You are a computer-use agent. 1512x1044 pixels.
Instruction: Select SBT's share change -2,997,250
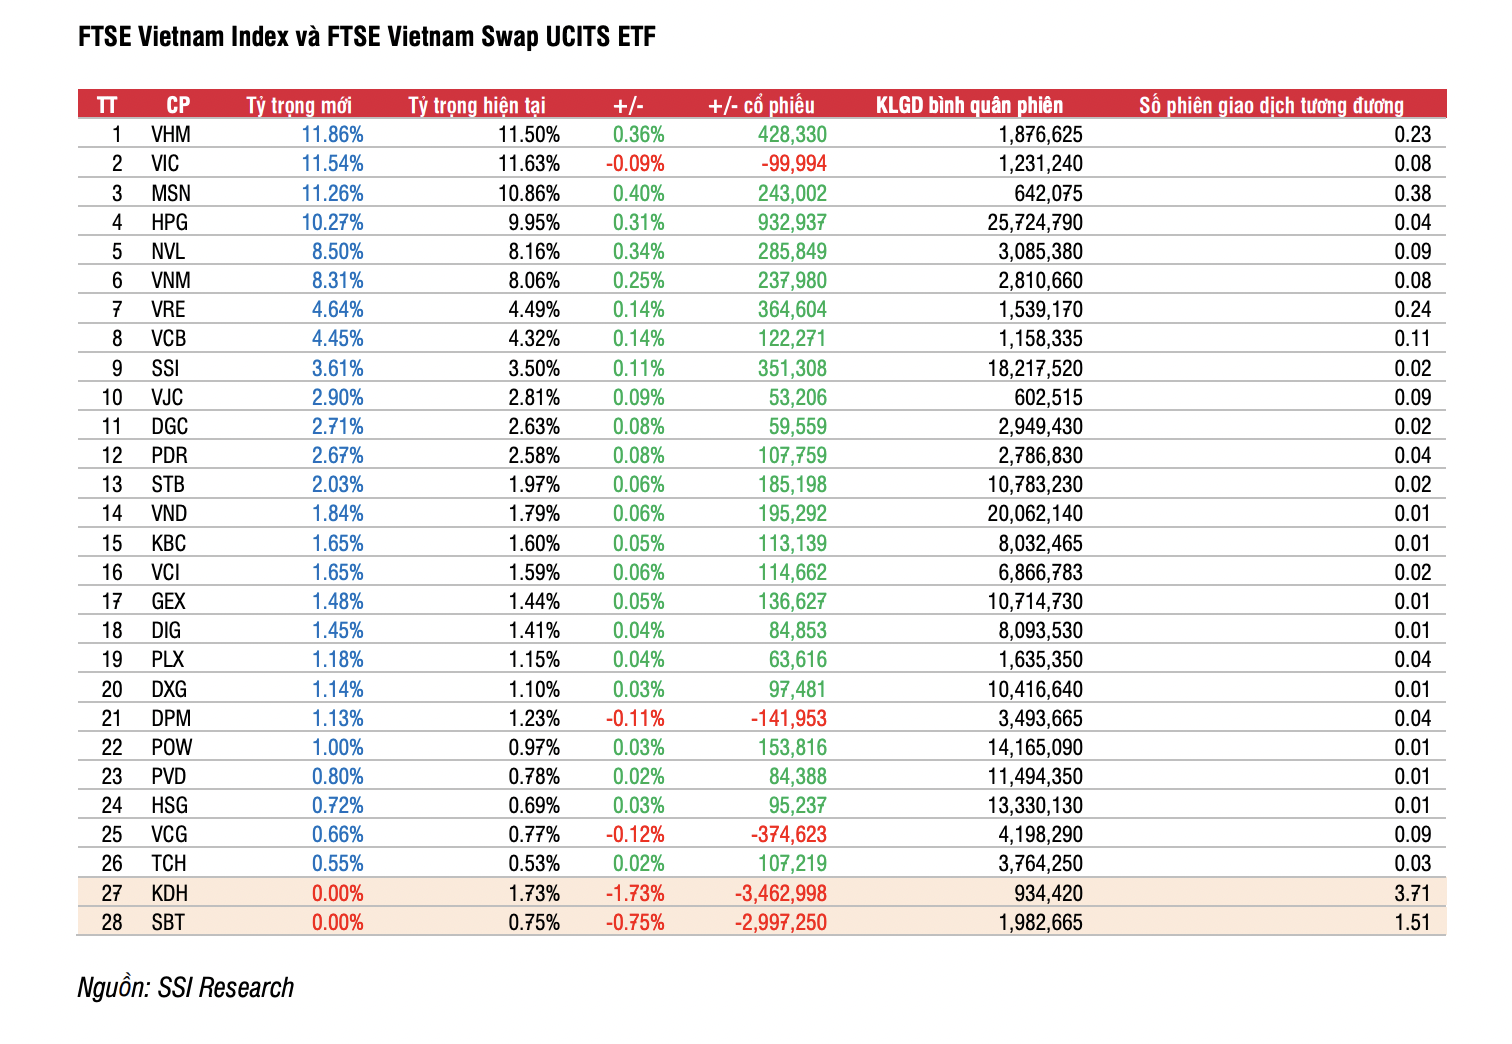(781, 922)
